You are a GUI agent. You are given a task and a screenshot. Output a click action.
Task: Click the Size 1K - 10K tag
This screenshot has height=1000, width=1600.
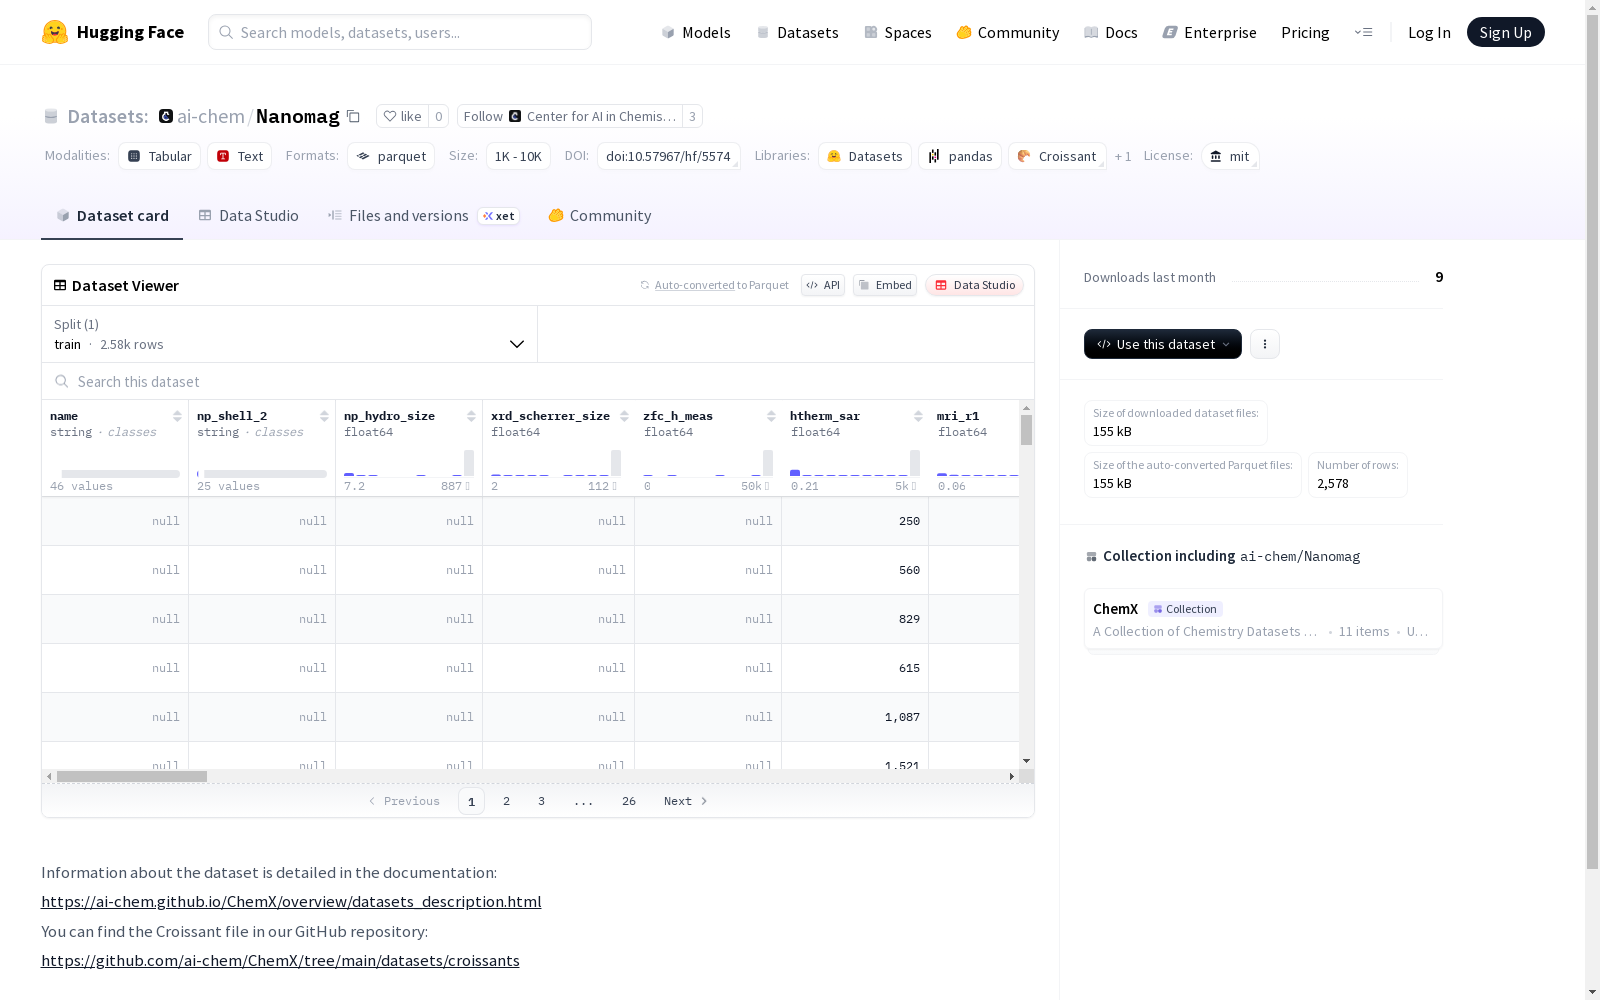coord(518,156)
